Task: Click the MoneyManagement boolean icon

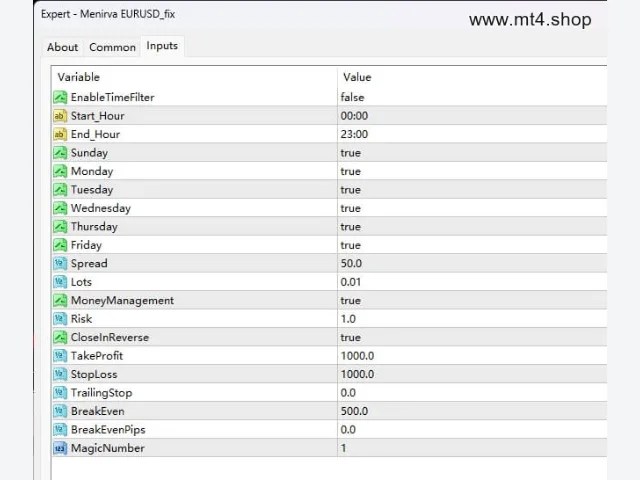Action: 60,300
